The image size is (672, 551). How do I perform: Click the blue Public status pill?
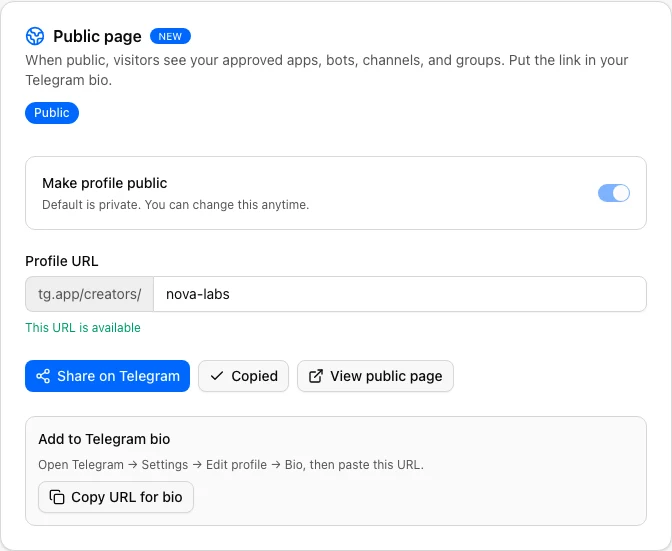coord(52,113)
